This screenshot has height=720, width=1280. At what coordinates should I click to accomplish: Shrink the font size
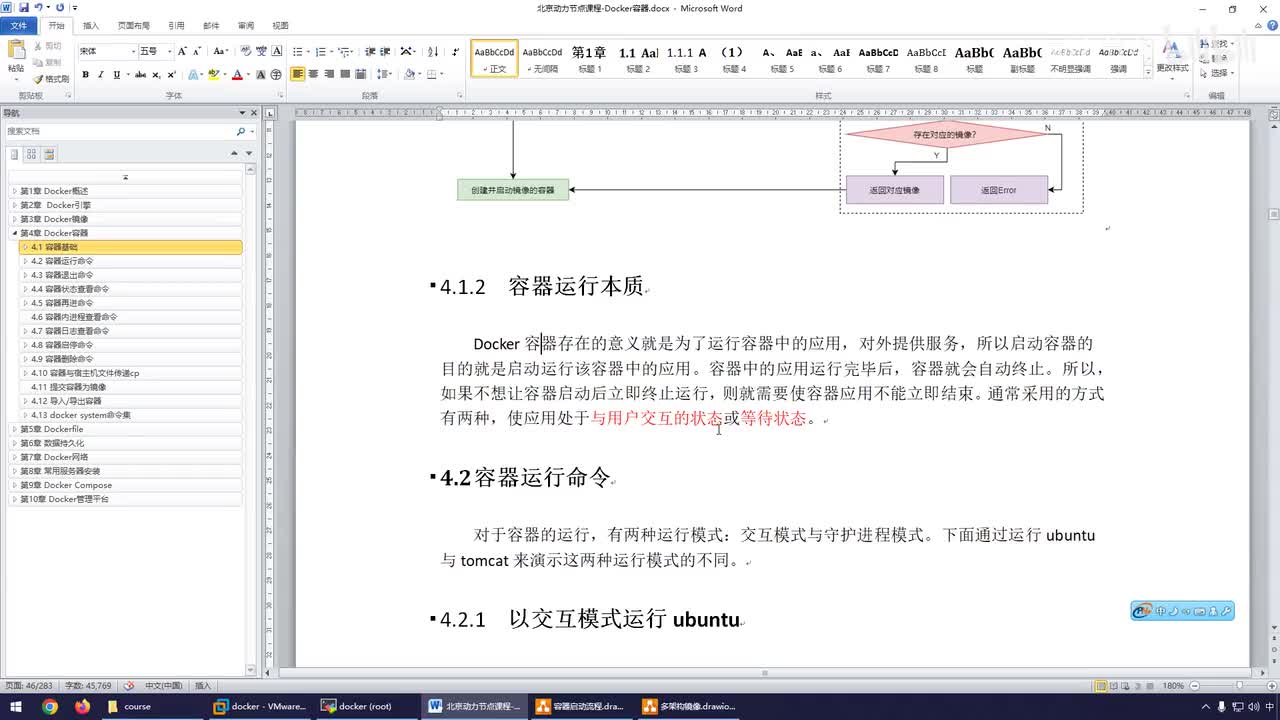197,51
